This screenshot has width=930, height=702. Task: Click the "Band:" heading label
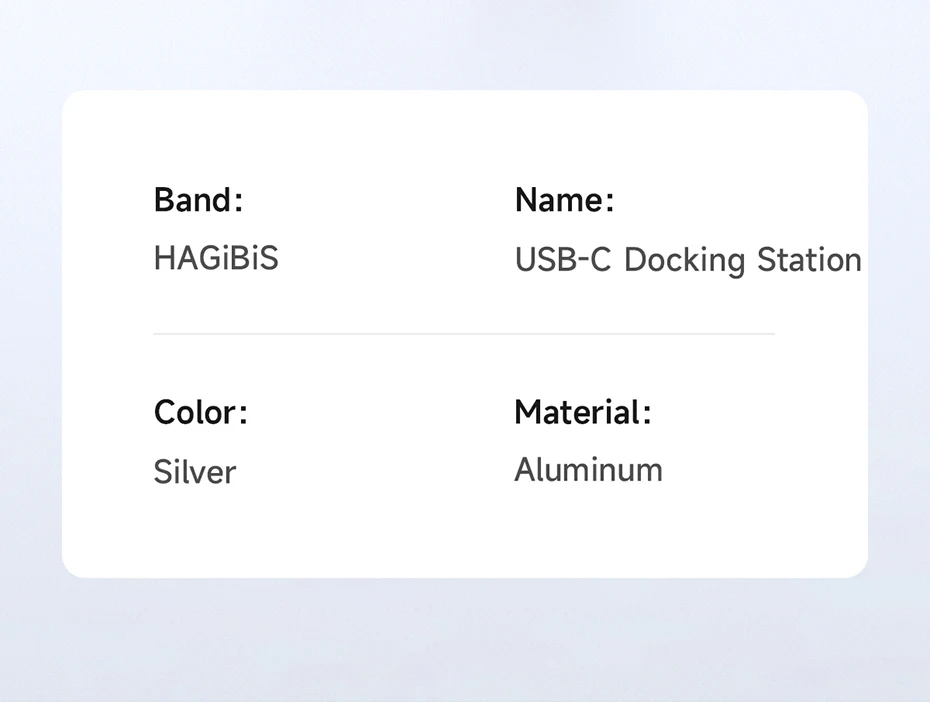click(x=198, y=200)
